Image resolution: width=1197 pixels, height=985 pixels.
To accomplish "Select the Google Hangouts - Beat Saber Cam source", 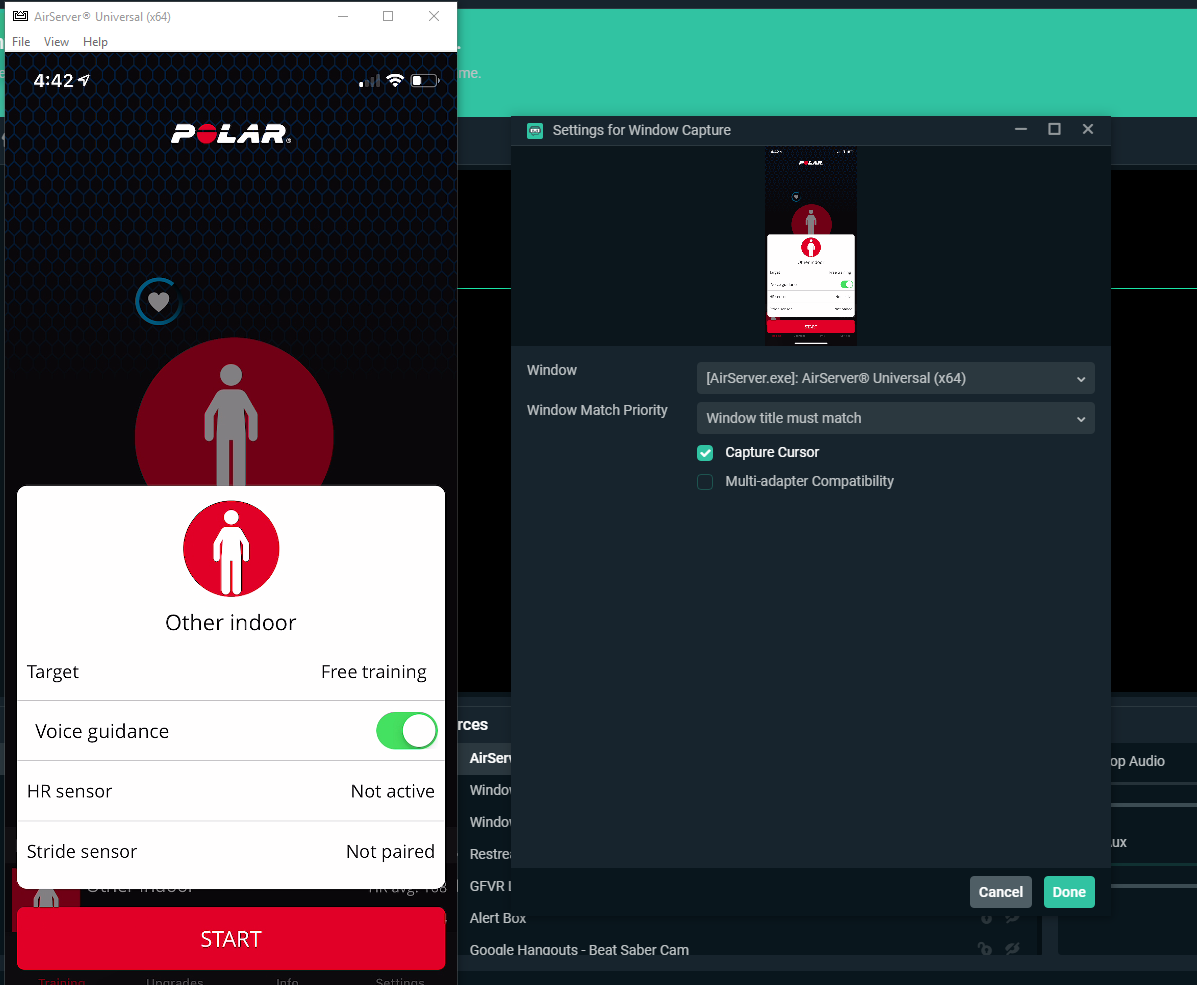I will point(579,950).
